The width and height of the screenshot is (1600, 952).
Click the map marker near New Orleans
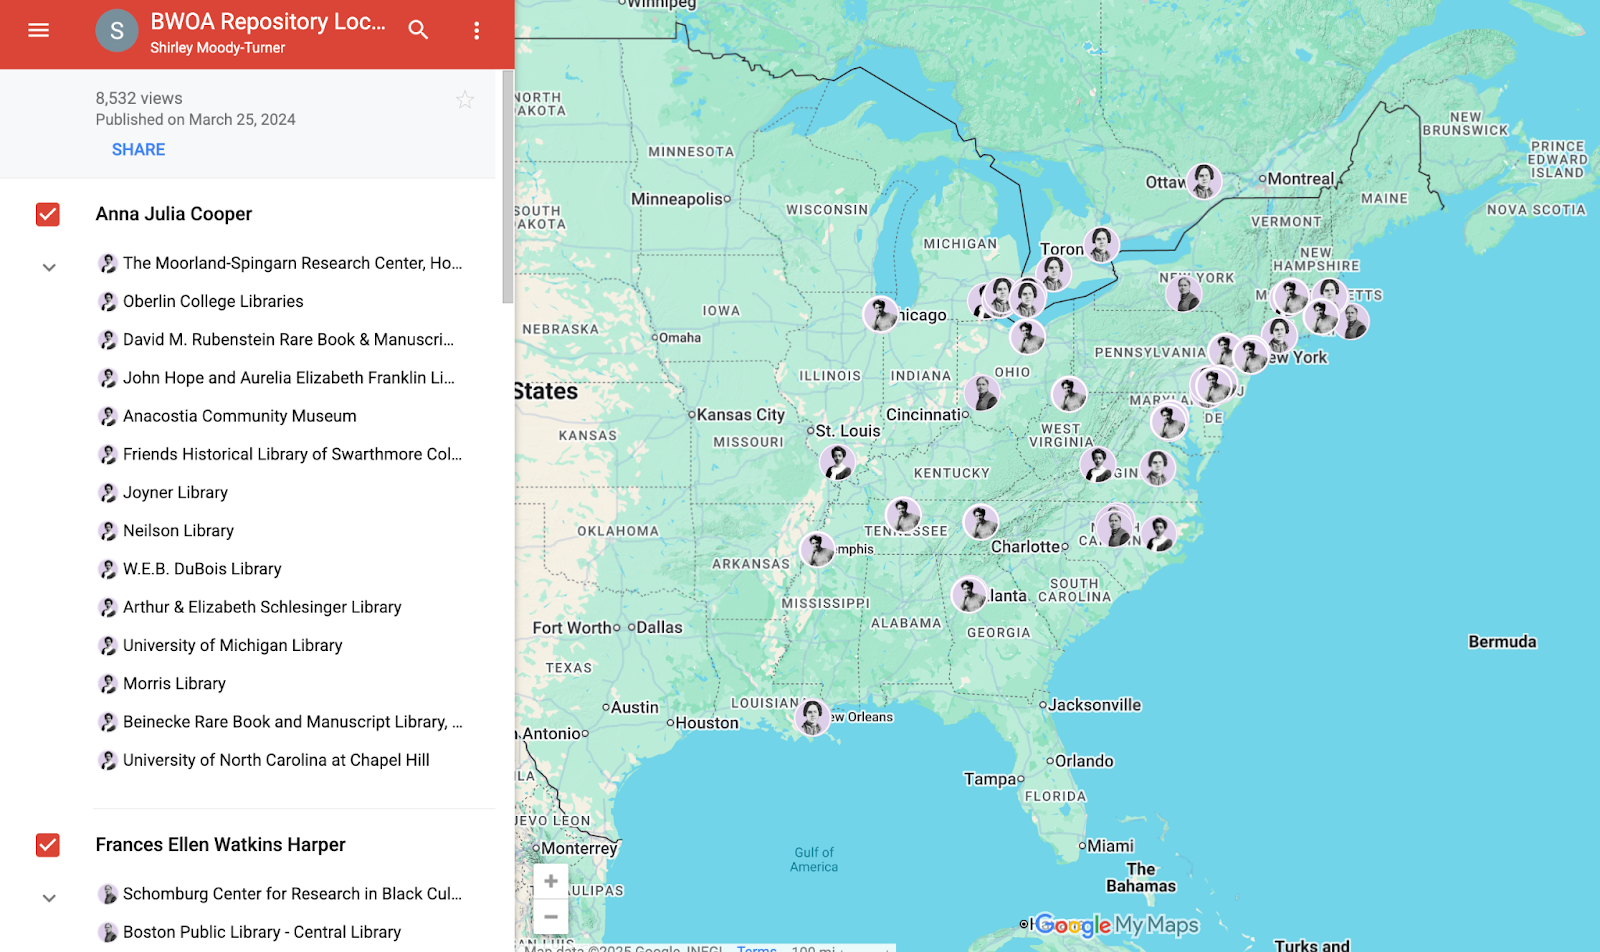pos(811,717)
